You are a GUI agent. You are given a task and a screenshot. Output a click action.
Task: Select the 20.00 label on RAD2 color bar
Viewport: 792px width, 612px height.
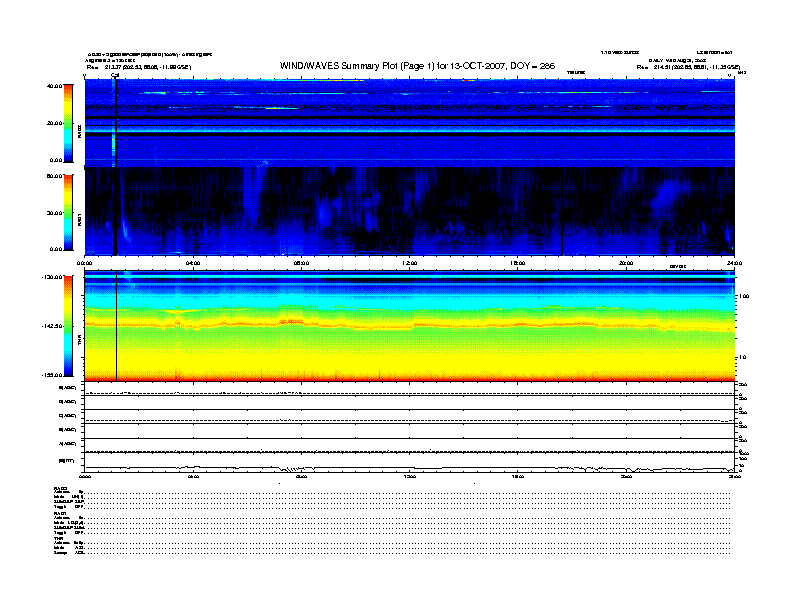pyautogui.click(x=55, y=123)
